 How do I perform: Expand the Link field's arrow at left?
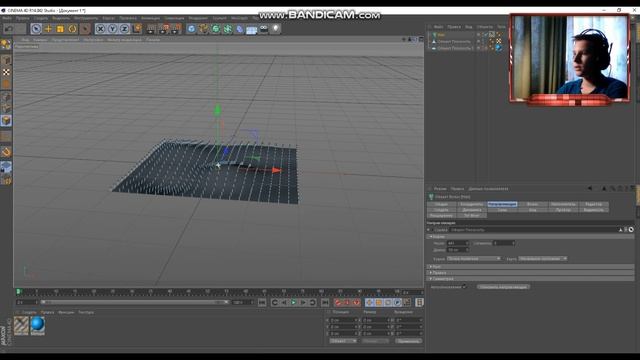429,230
